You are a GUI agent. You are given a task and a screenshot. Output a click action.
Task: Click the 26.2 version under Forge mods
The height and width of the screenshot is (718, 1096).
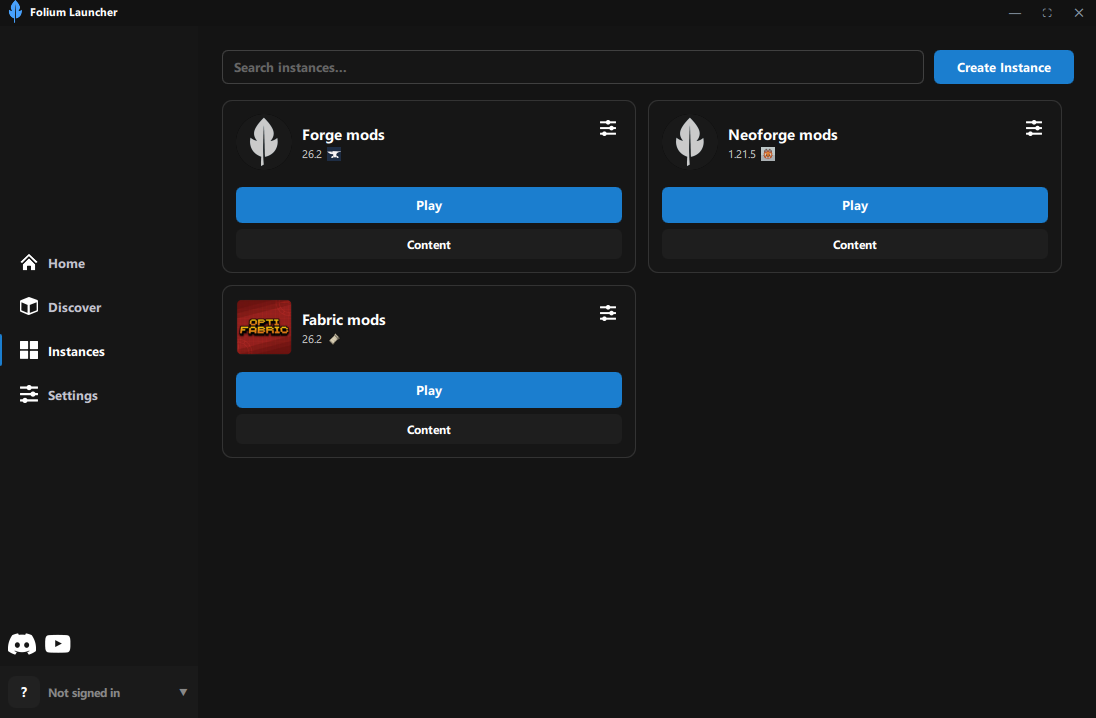pos(312,155)
